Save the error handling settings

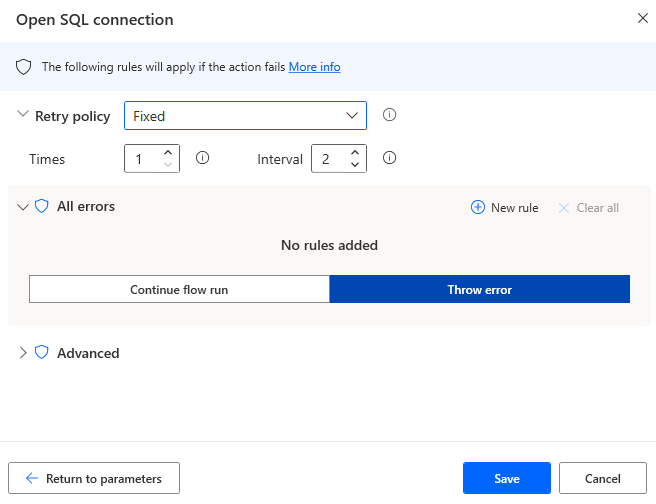coord(507,478)
